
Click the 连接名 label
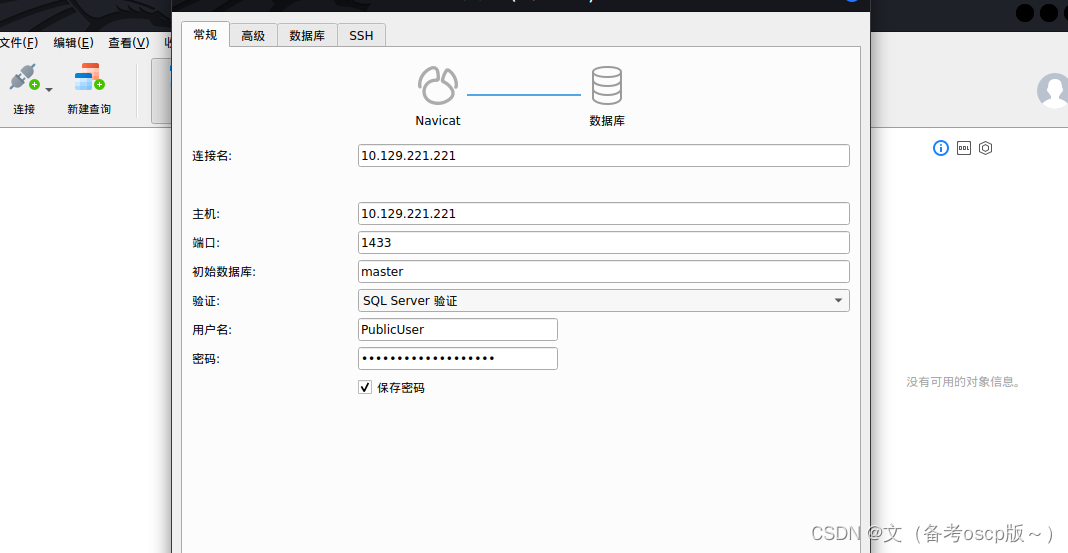[x=212, y=156]
